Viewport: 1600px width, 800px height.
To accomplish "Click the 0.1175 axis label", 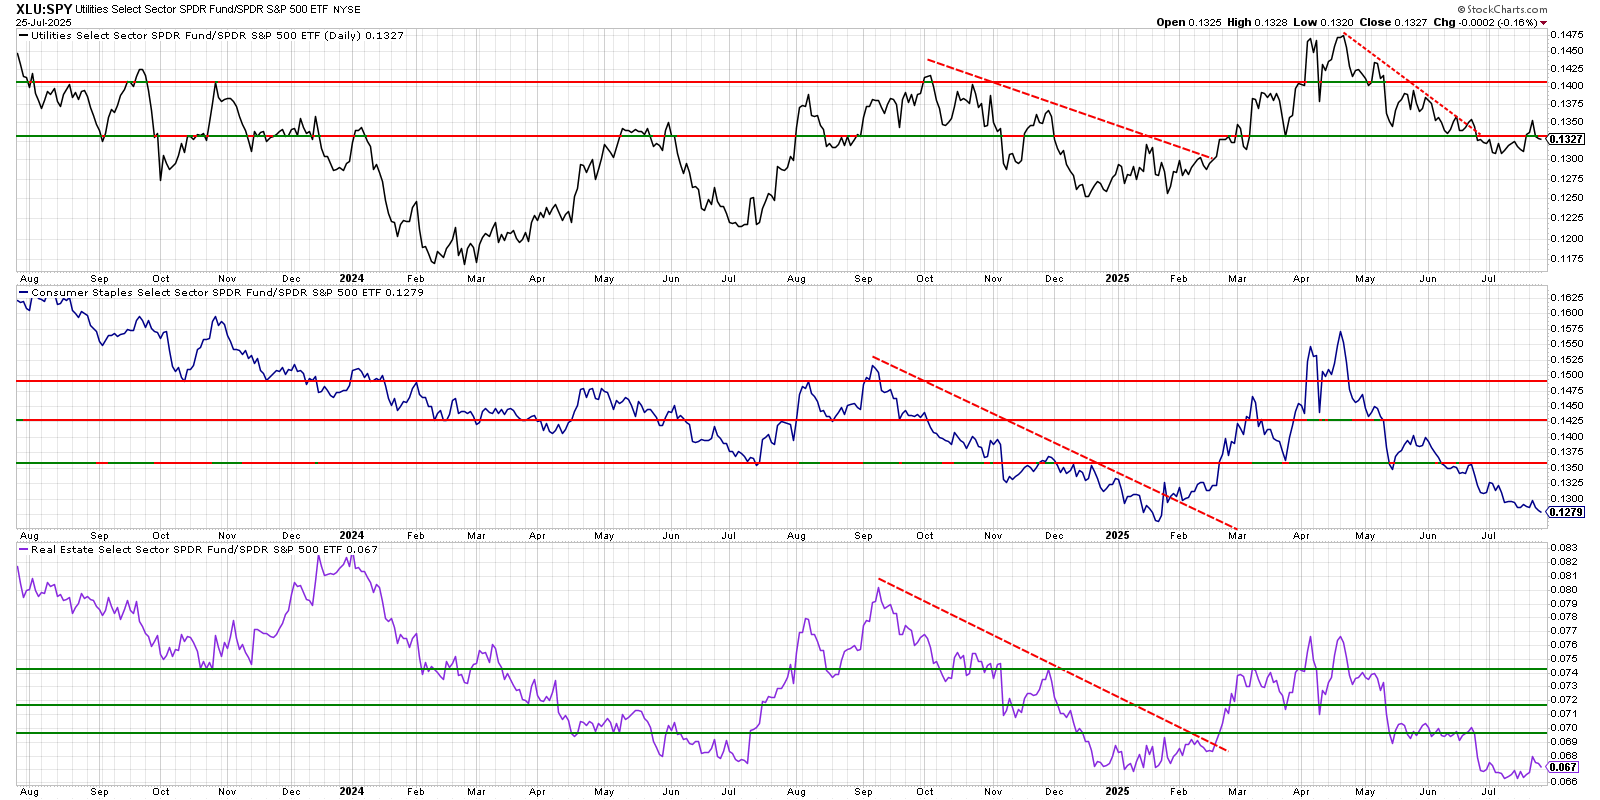I will (1567, 259).
